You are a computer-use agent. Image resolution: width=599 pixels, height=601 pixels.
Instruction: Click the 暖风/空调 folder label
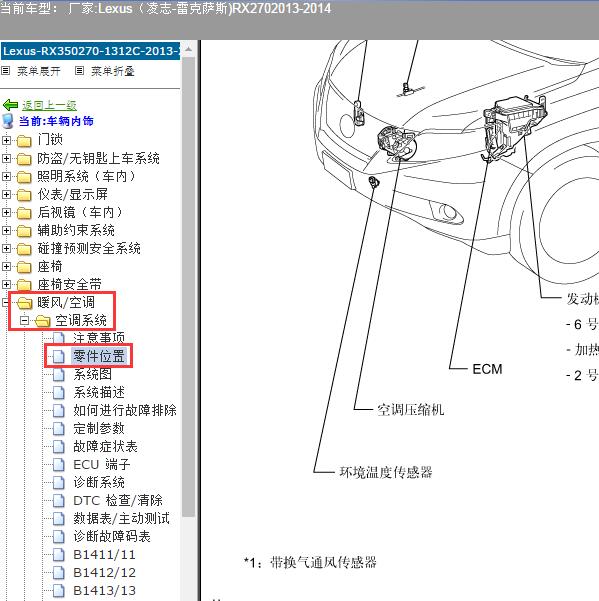pyautogui.click(x=66, y=302)
